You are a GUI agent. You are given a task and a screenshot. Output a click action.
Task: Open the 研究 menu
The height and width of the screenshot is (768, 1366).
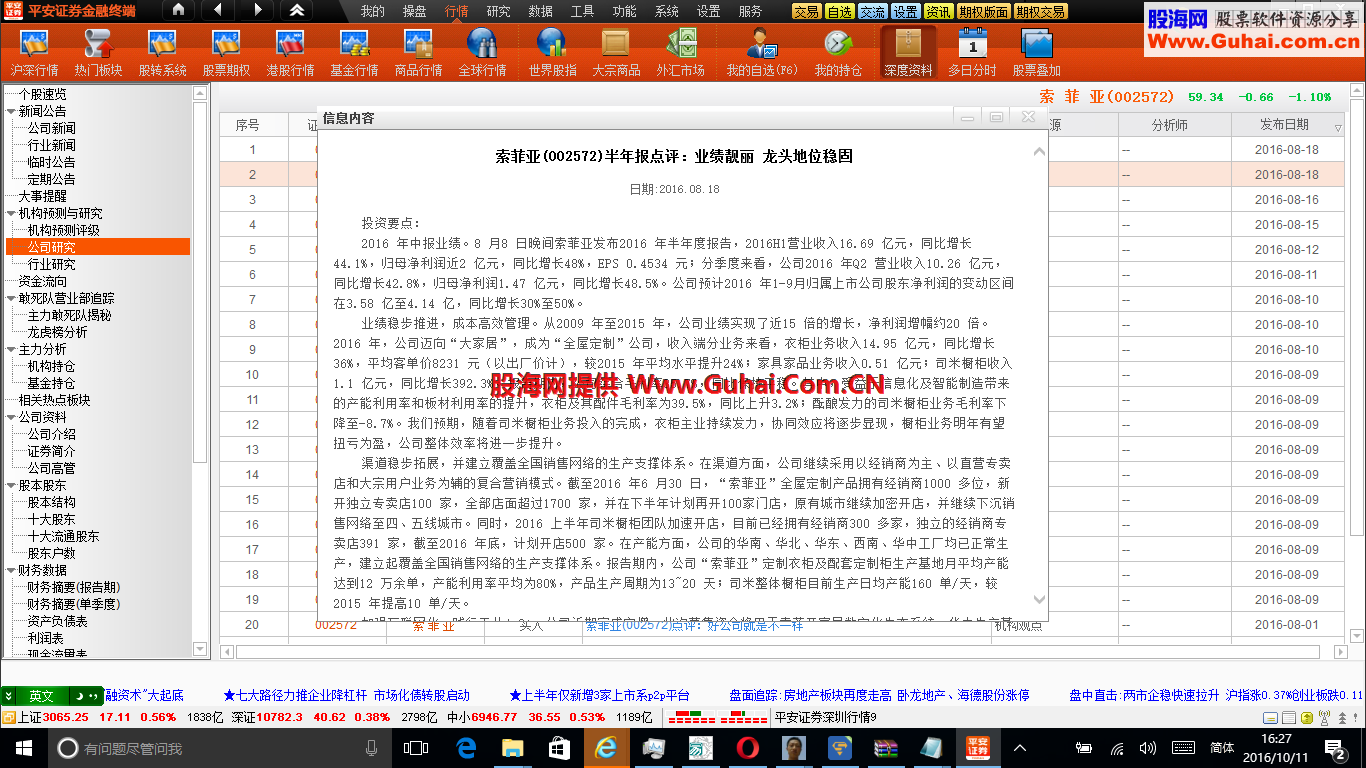tap(498, 11)
